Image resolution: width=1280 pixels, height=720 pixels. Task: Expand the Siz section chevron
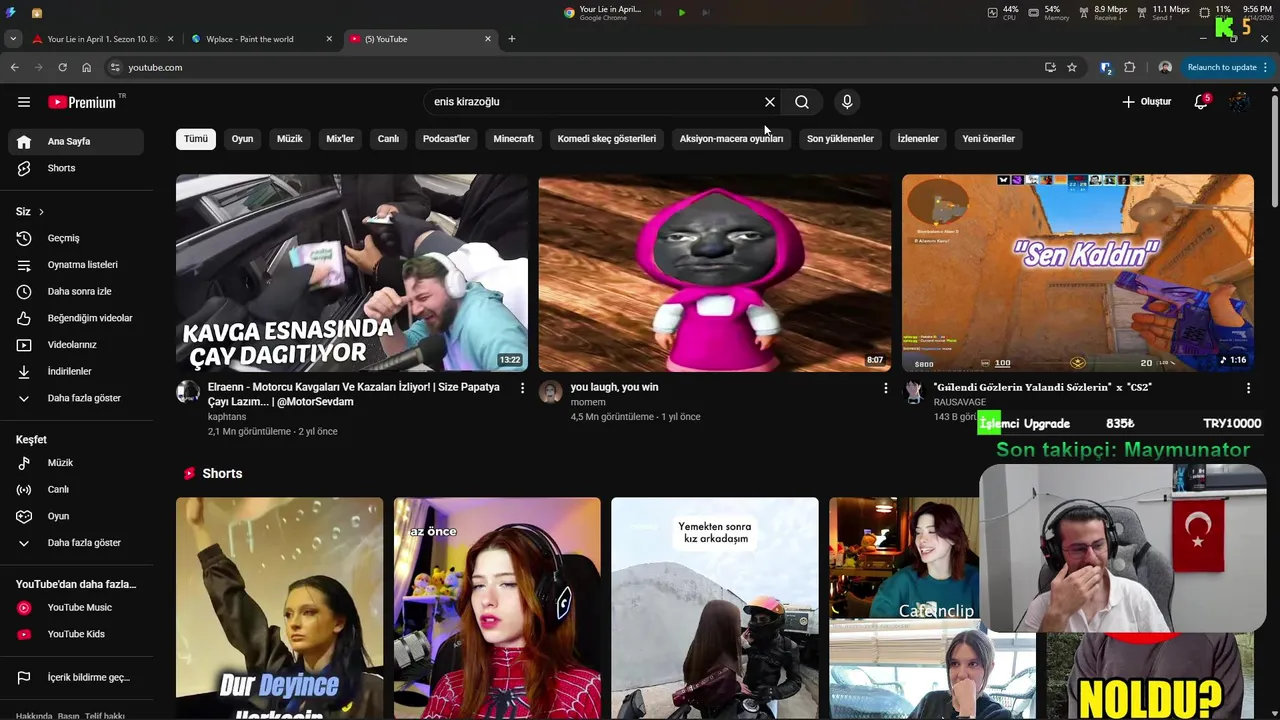(41, 212)
